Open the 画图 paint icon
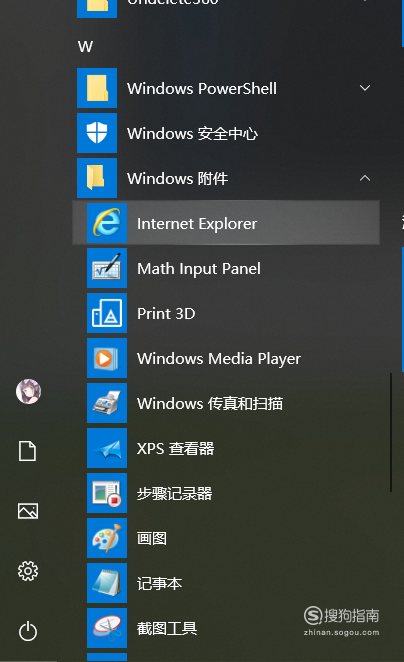This screenshot has width=404, height=662. 107,538
